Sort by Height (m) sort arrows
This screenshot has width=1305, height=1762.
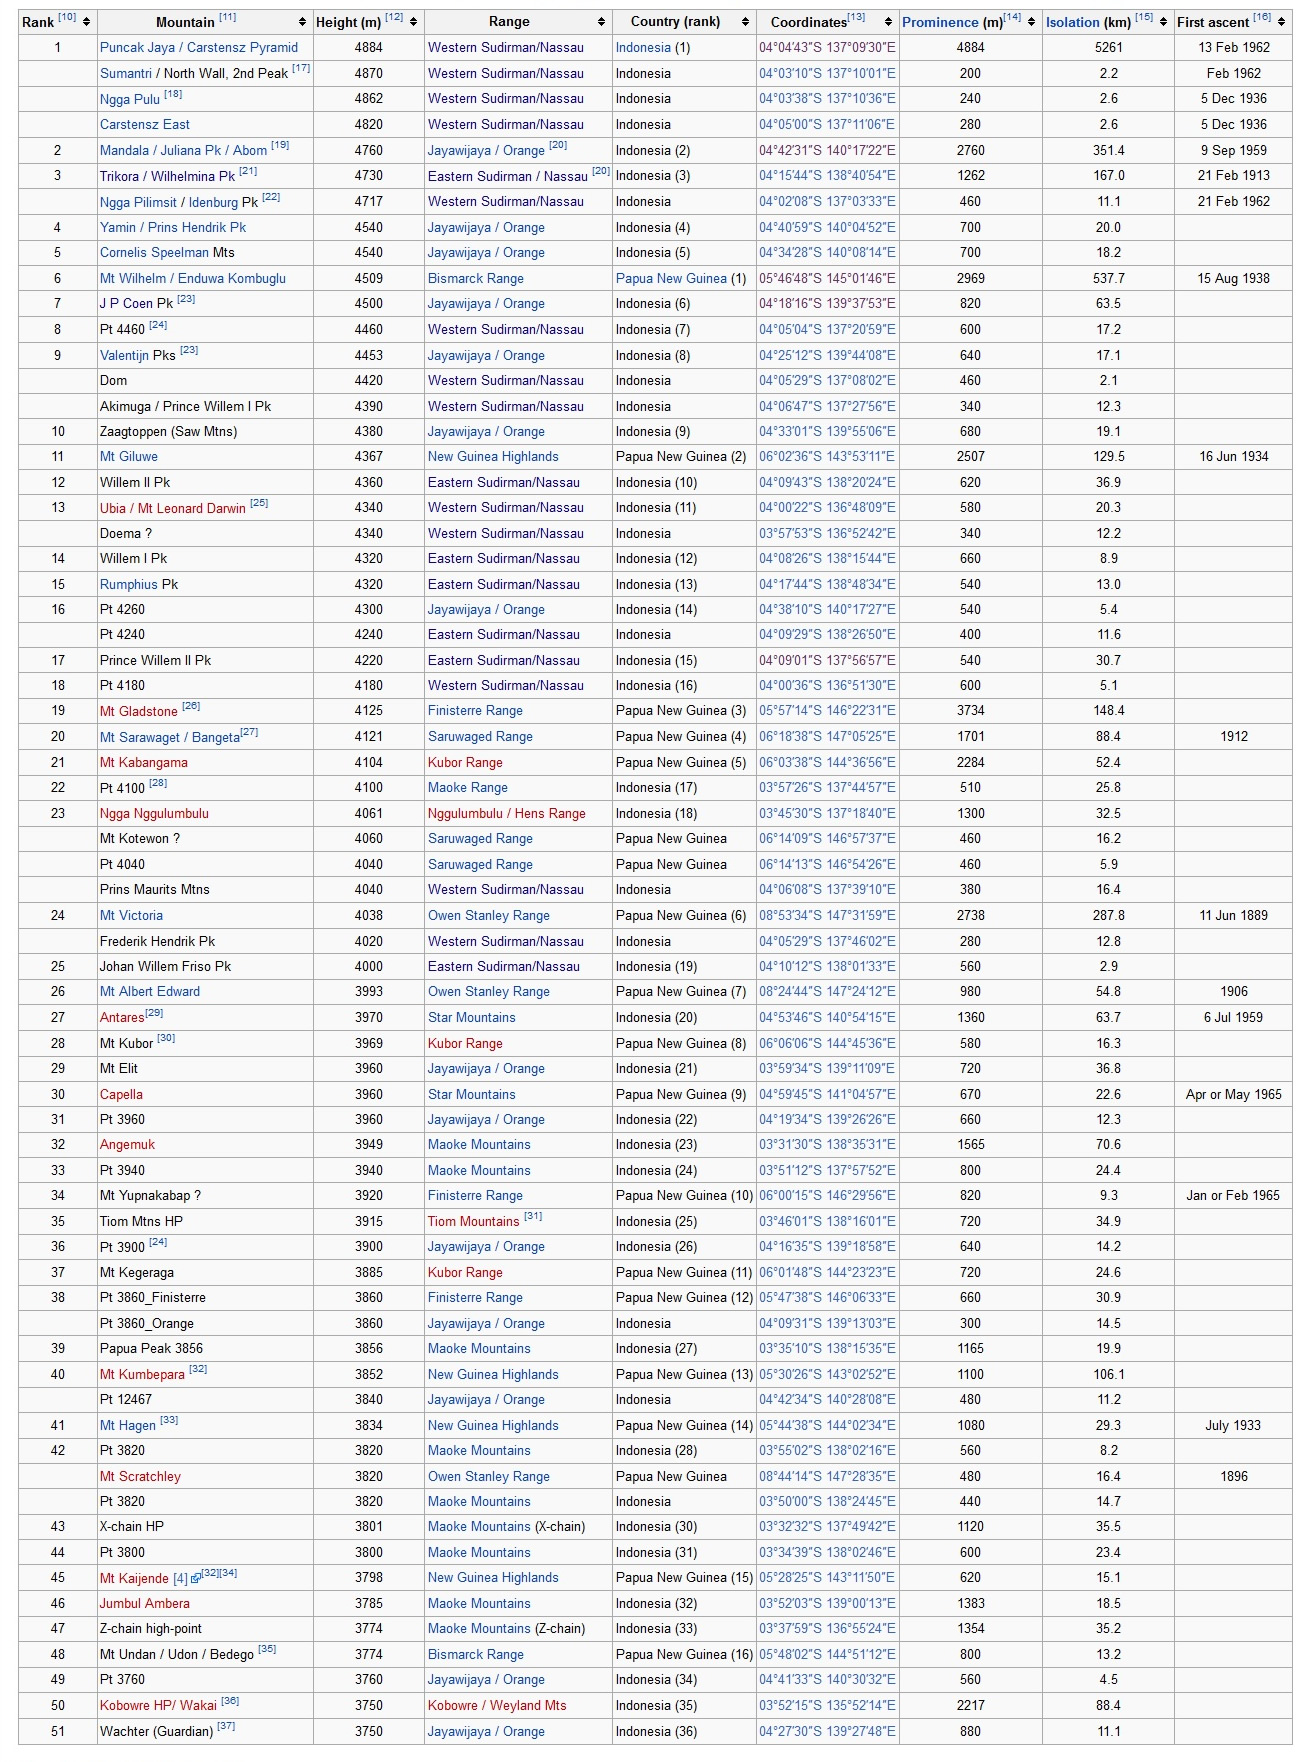(414, 22)
